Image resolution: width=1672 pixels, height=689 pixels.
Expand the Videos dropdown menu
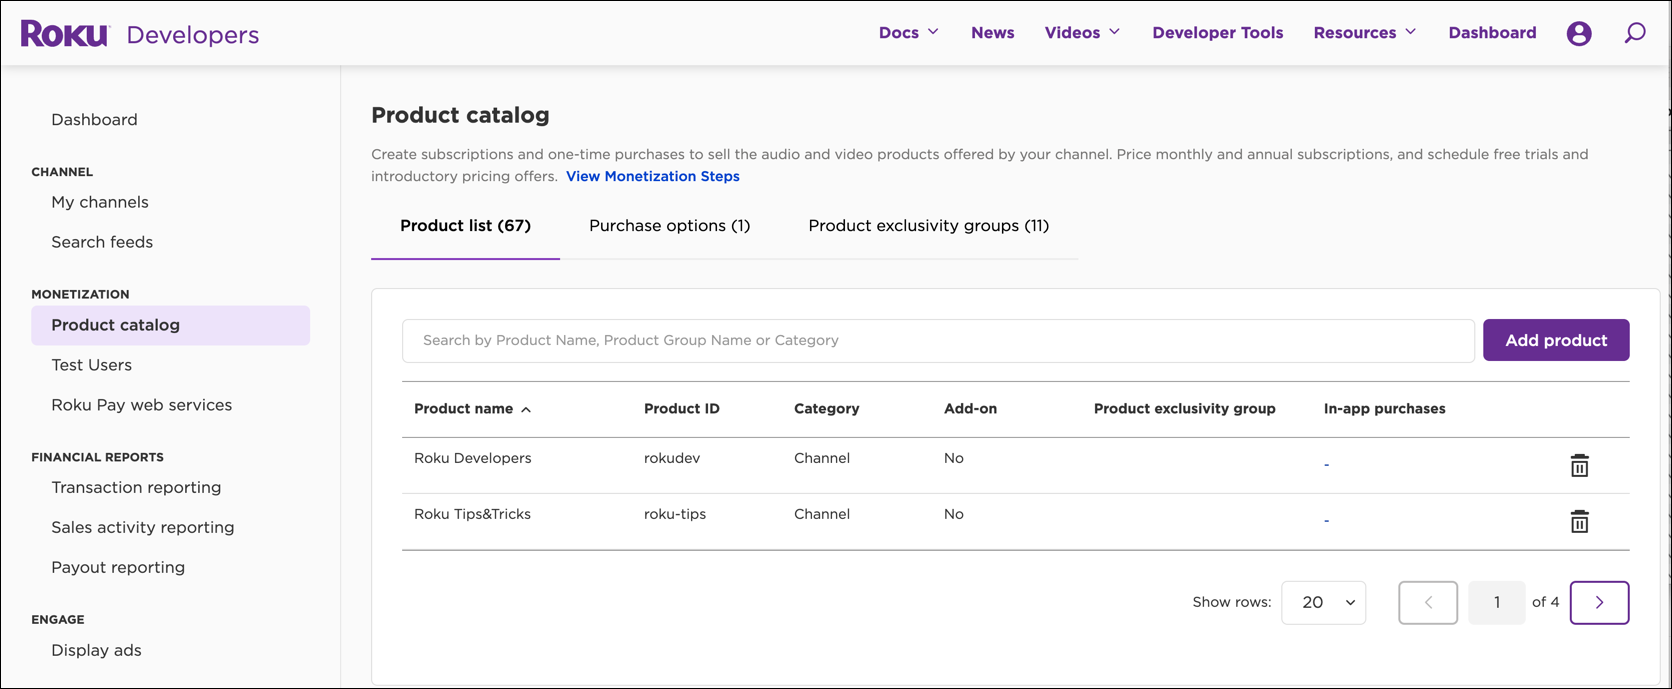[x=1082, y=33]
